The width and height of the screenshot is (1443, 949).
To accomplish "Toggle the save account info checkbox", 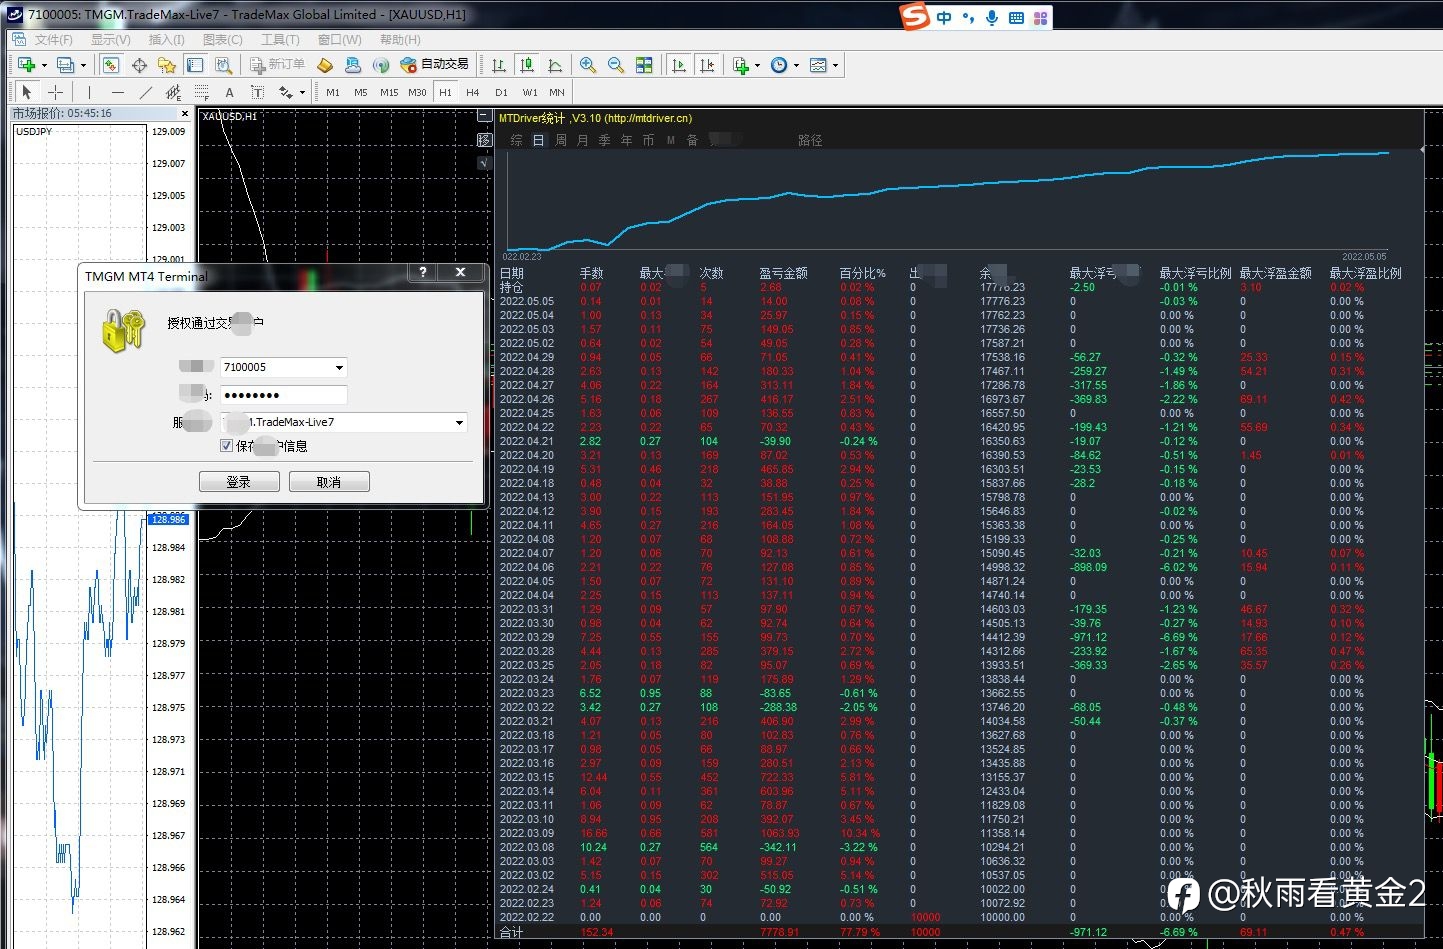I will pyautogui.click(x=226, y=446).
